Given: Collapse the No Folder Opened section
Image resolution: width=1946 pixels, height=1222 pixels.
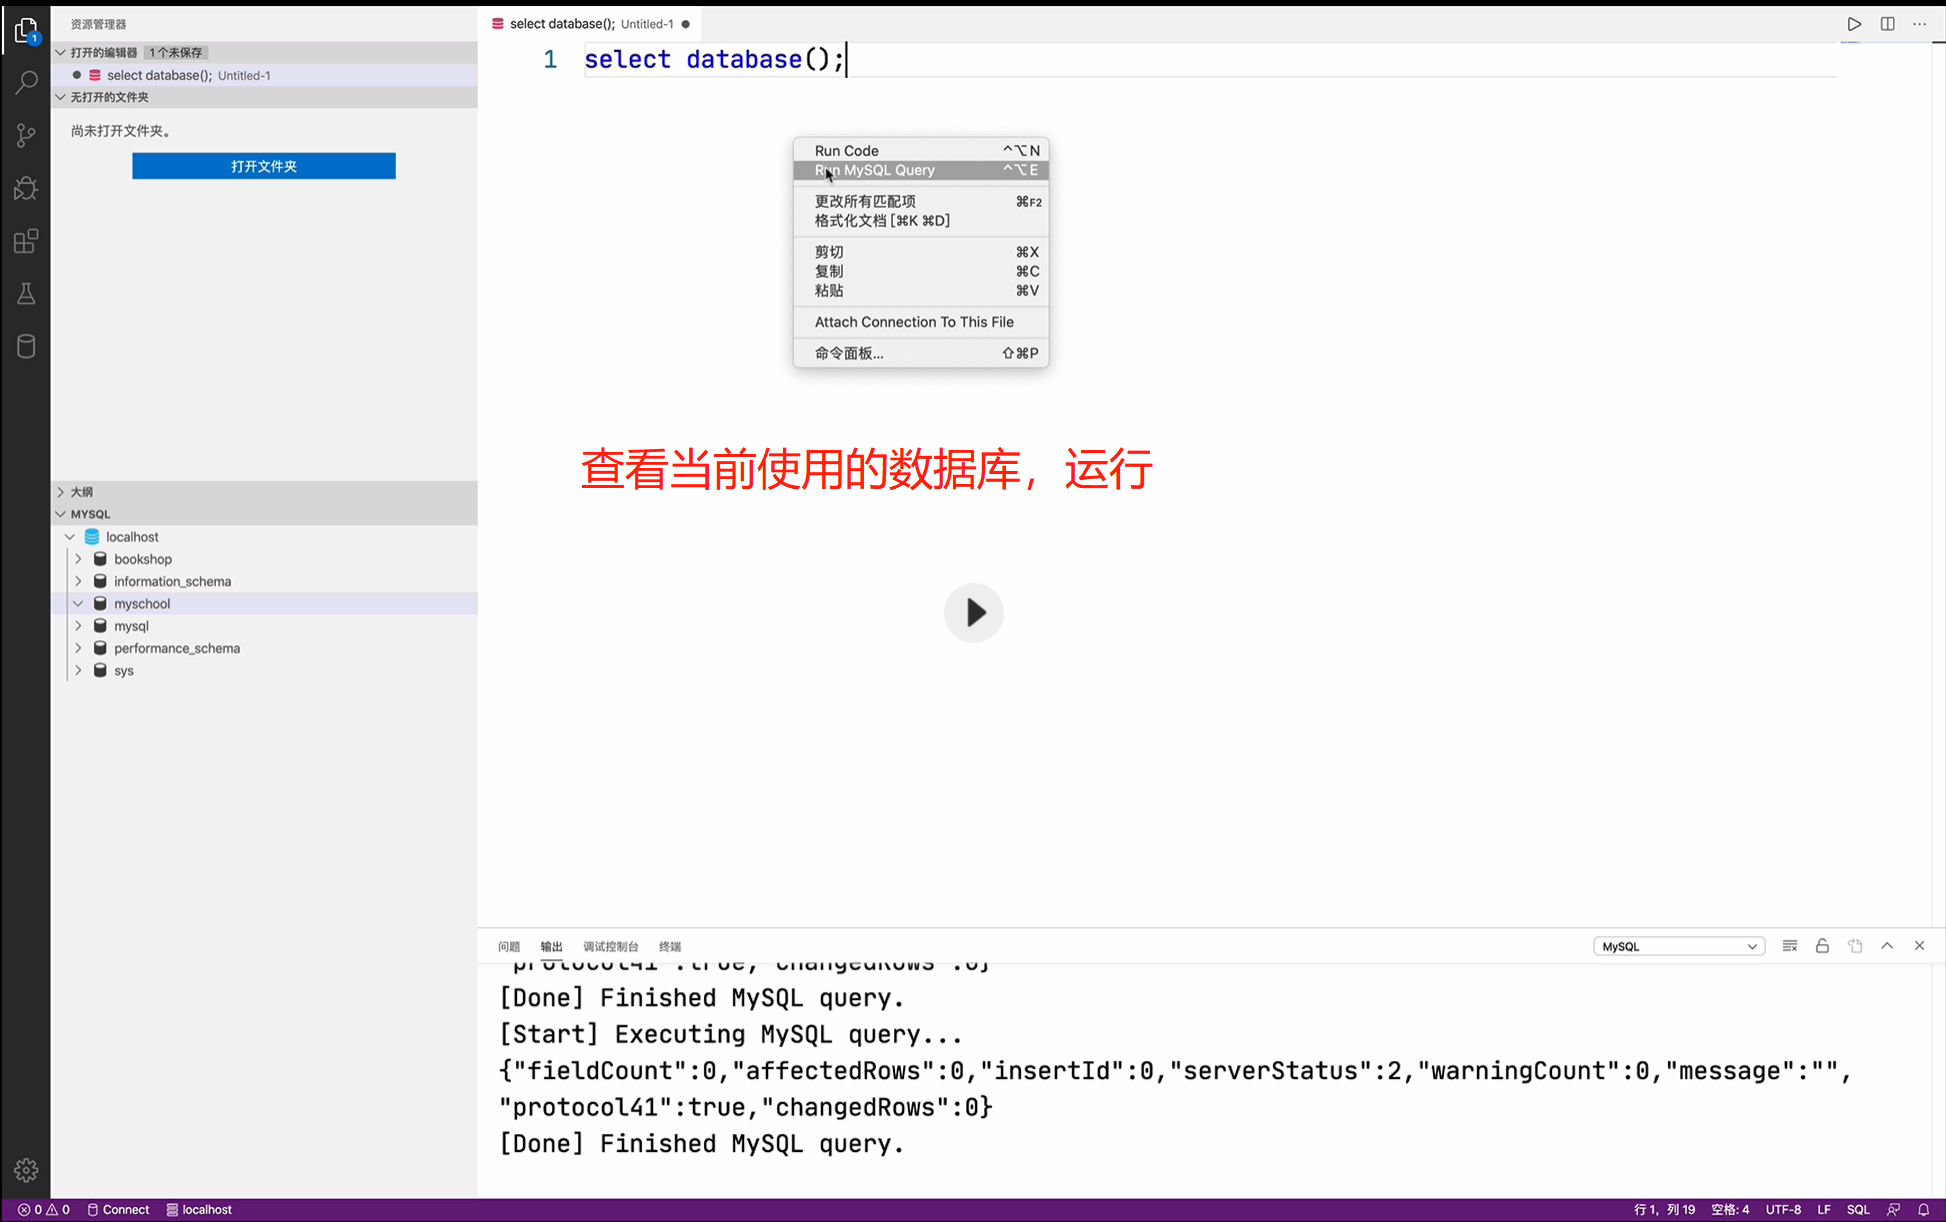Looking at the screenshot, I should pos(61,97).
